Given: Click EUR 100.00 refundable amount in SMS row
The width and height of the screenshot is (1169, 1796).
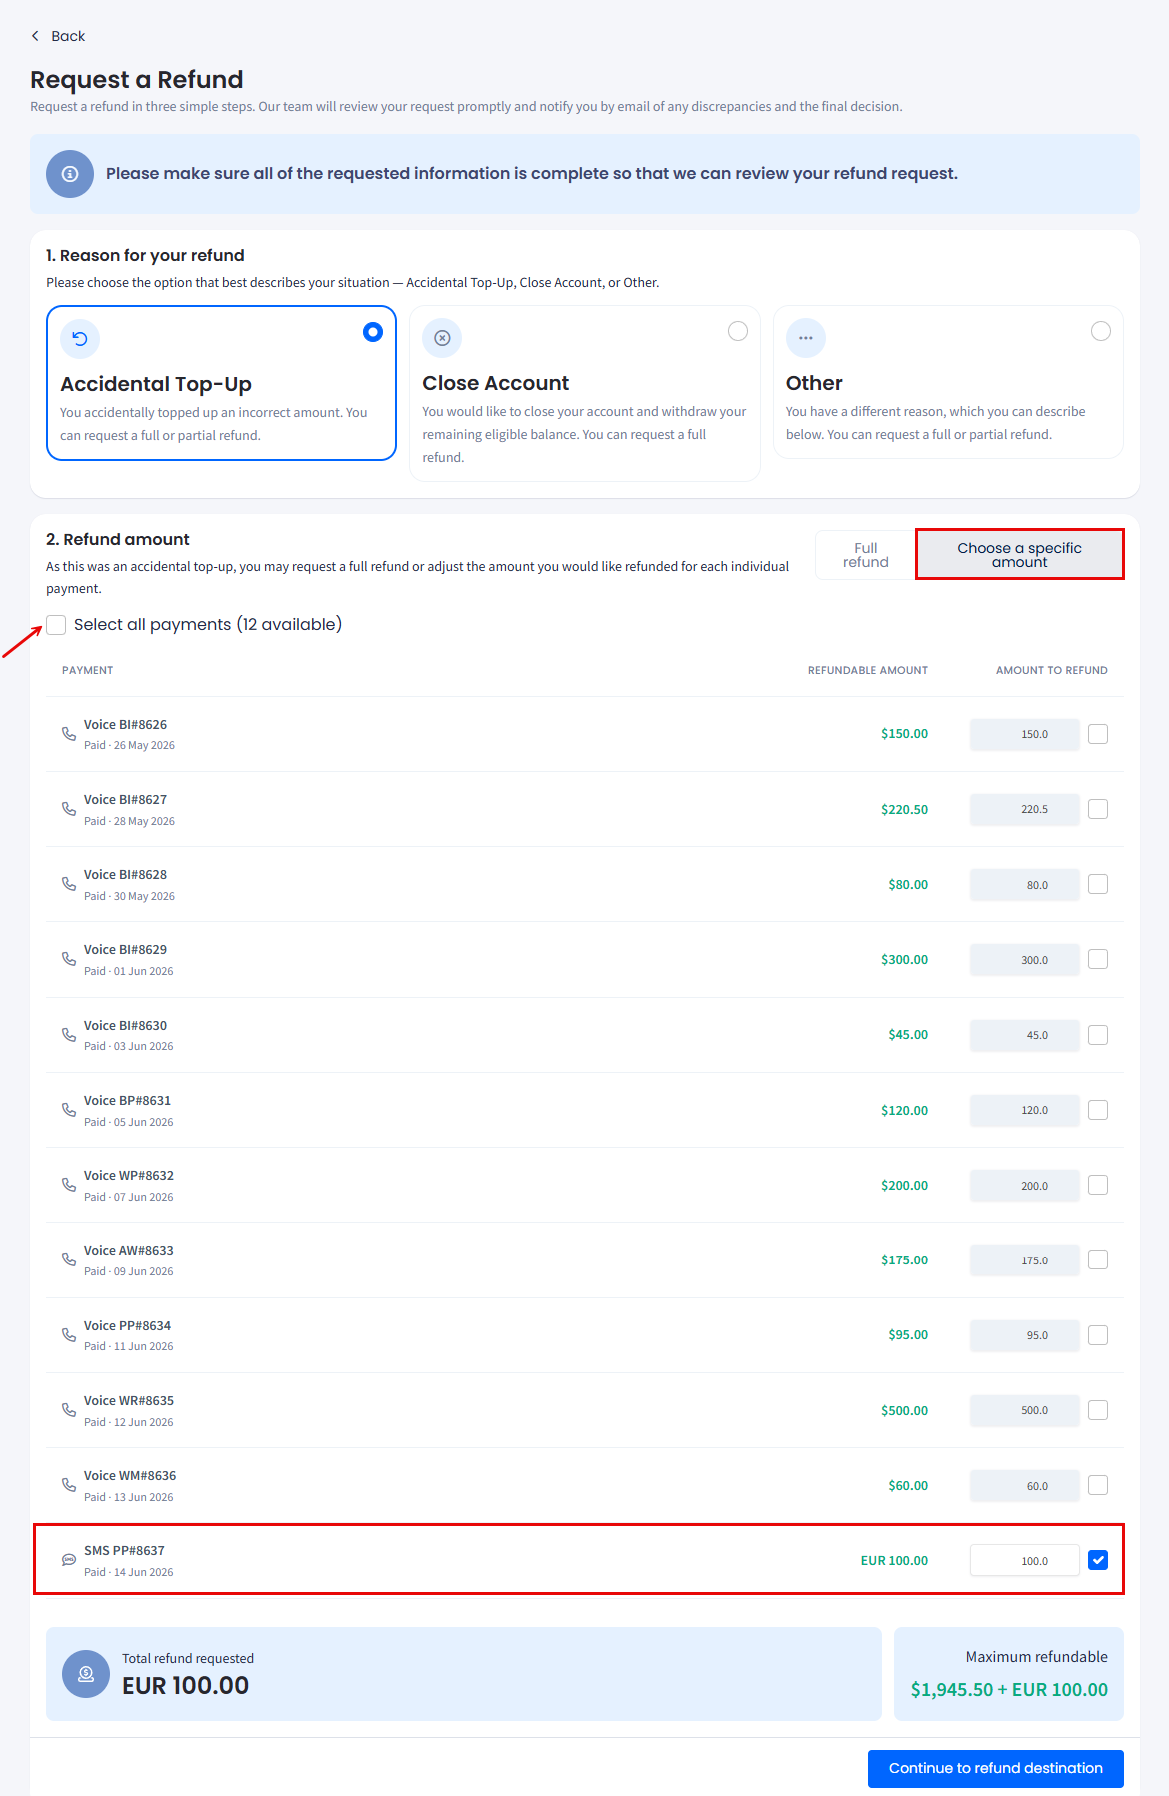Looking at the screenshot, I should 894,1560.
